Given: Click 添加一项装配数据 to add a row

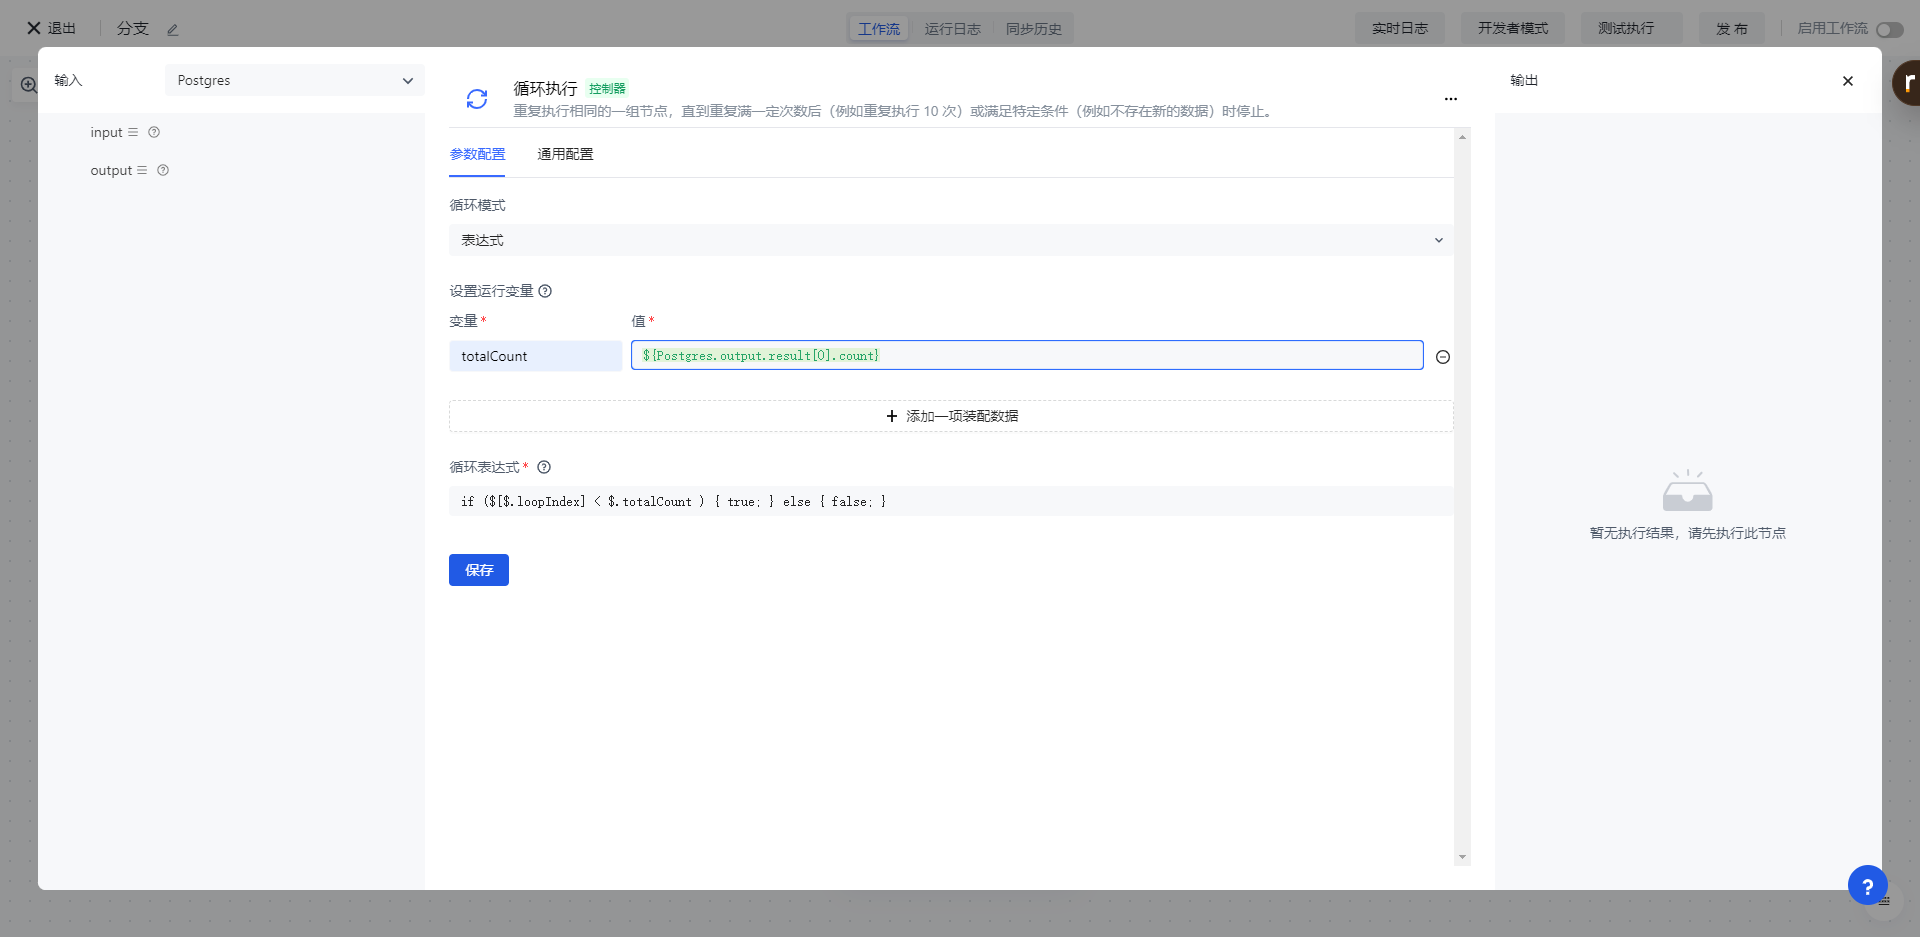Looking at the screenshot, I should pos(950,416).
